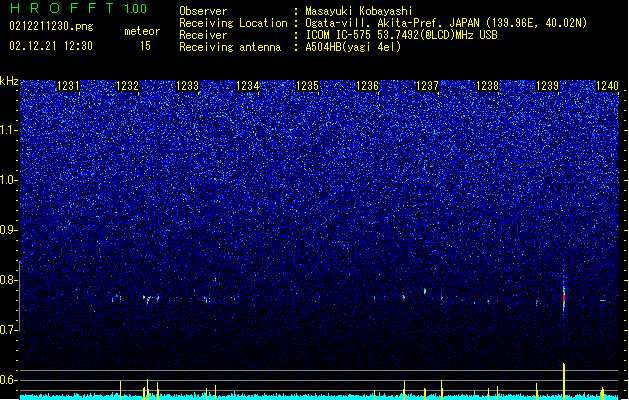This screenshot has width=629, height=400.
Task: Click the kHz axis unit label
Action: pos(9,81)
